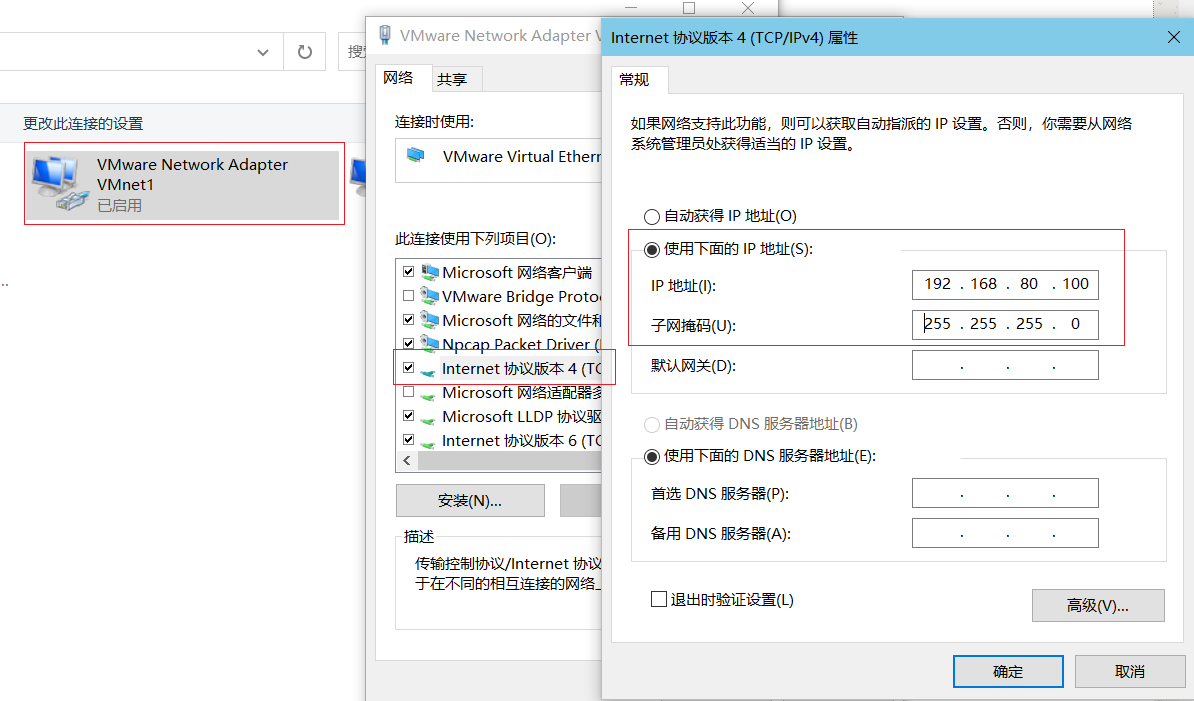Toggle the Internet 协议版本 6 checkbox

pos(408,440)
